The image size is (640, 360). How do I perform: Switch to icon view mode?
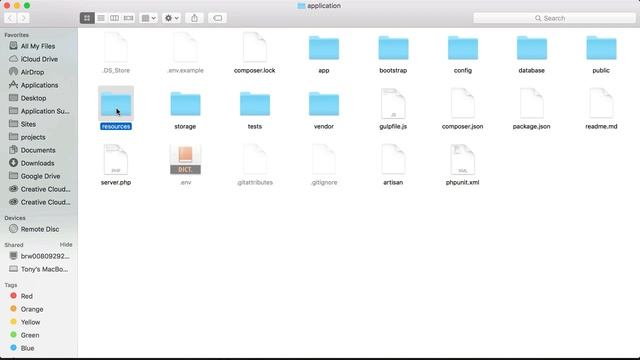click(87, 18)
